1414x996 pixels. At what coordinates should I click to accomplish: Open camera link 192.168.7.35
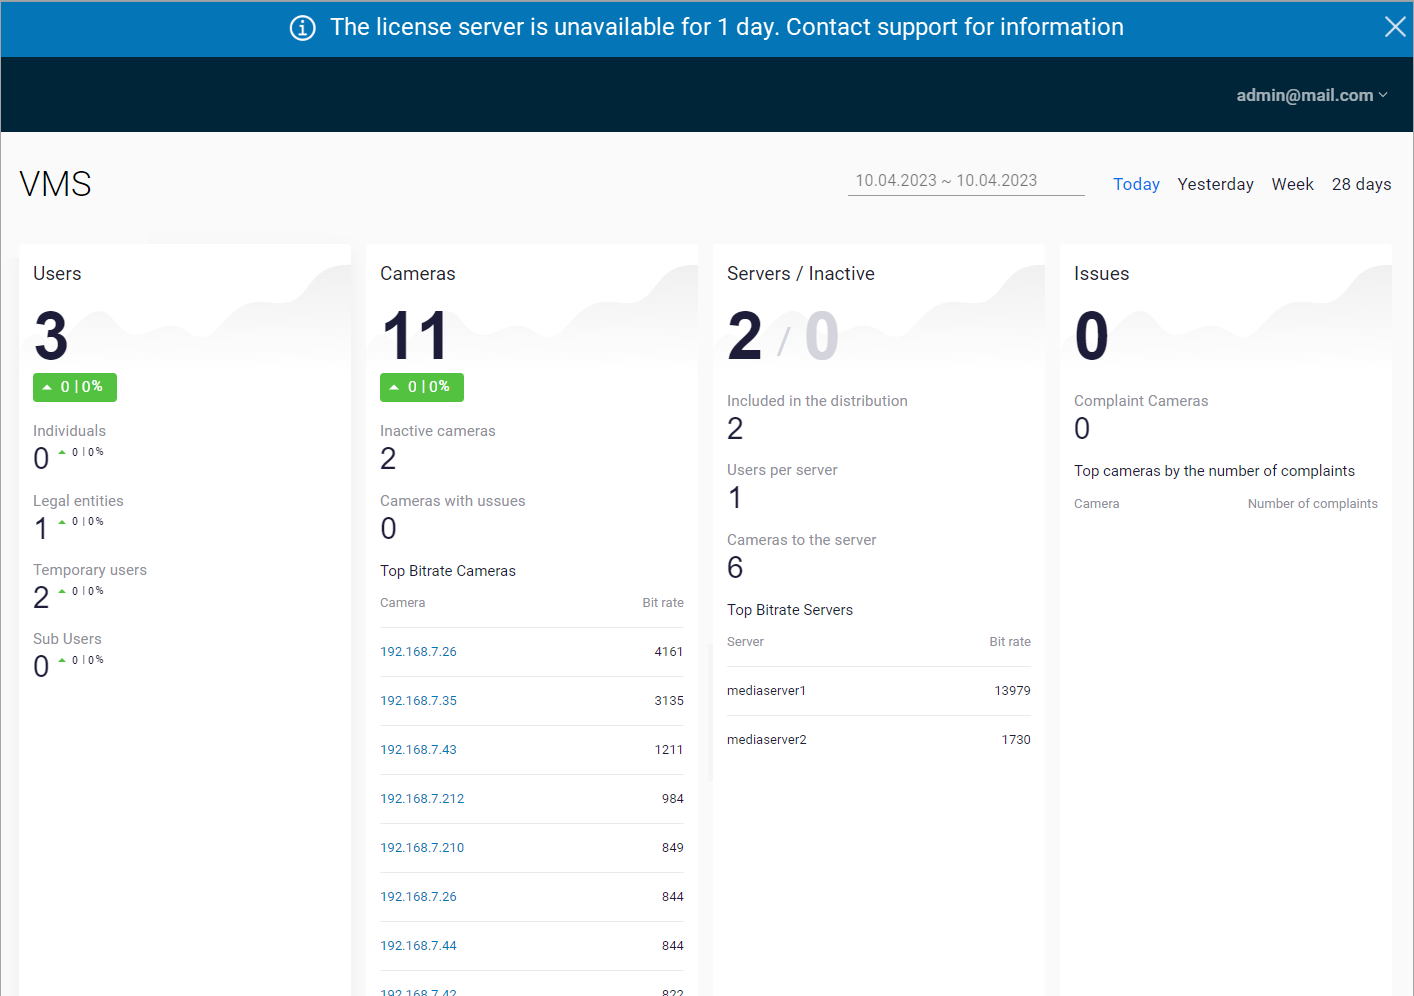[418, 701]
